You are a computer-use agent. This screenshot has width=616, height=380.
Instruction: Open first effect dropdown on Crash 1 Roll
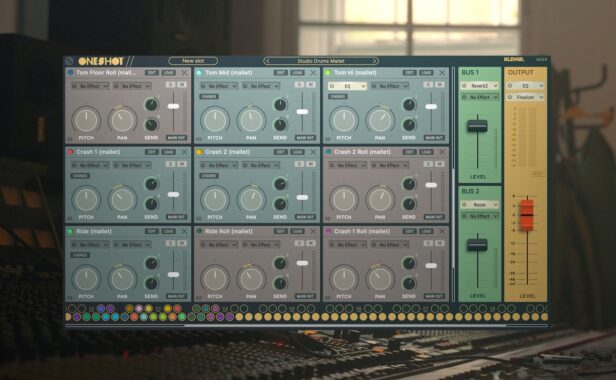click(347, 244)
